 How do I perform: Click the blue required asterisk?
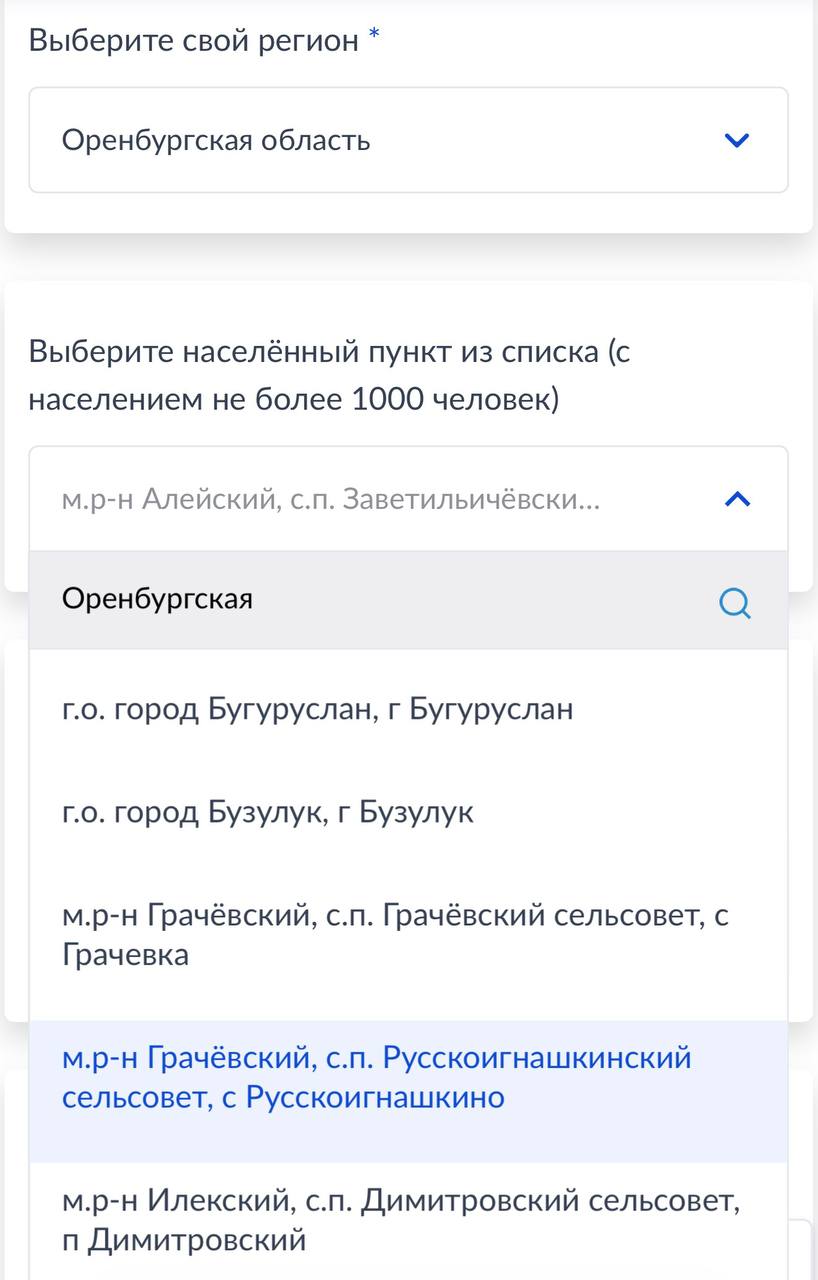[374, 38]
